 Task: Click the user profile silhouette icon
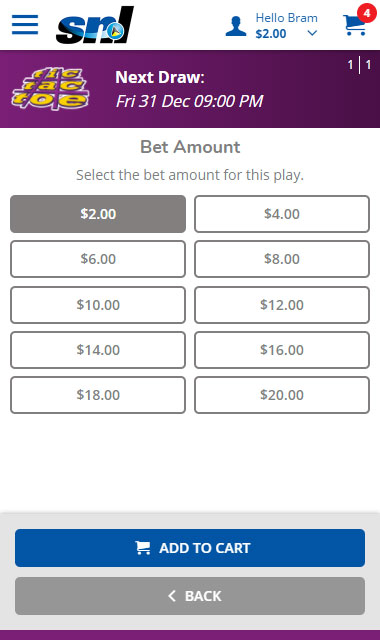pos(236,27)
